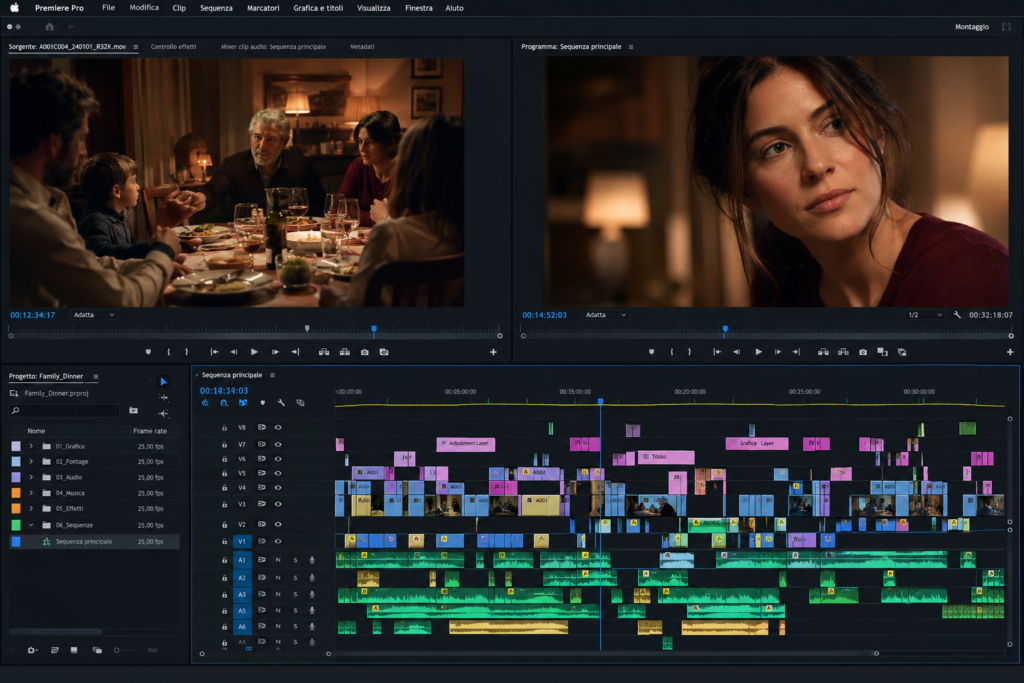Switch to Mixer clip audio tab
Viewport: 1024px width, 683px height.
click(273, 47)
